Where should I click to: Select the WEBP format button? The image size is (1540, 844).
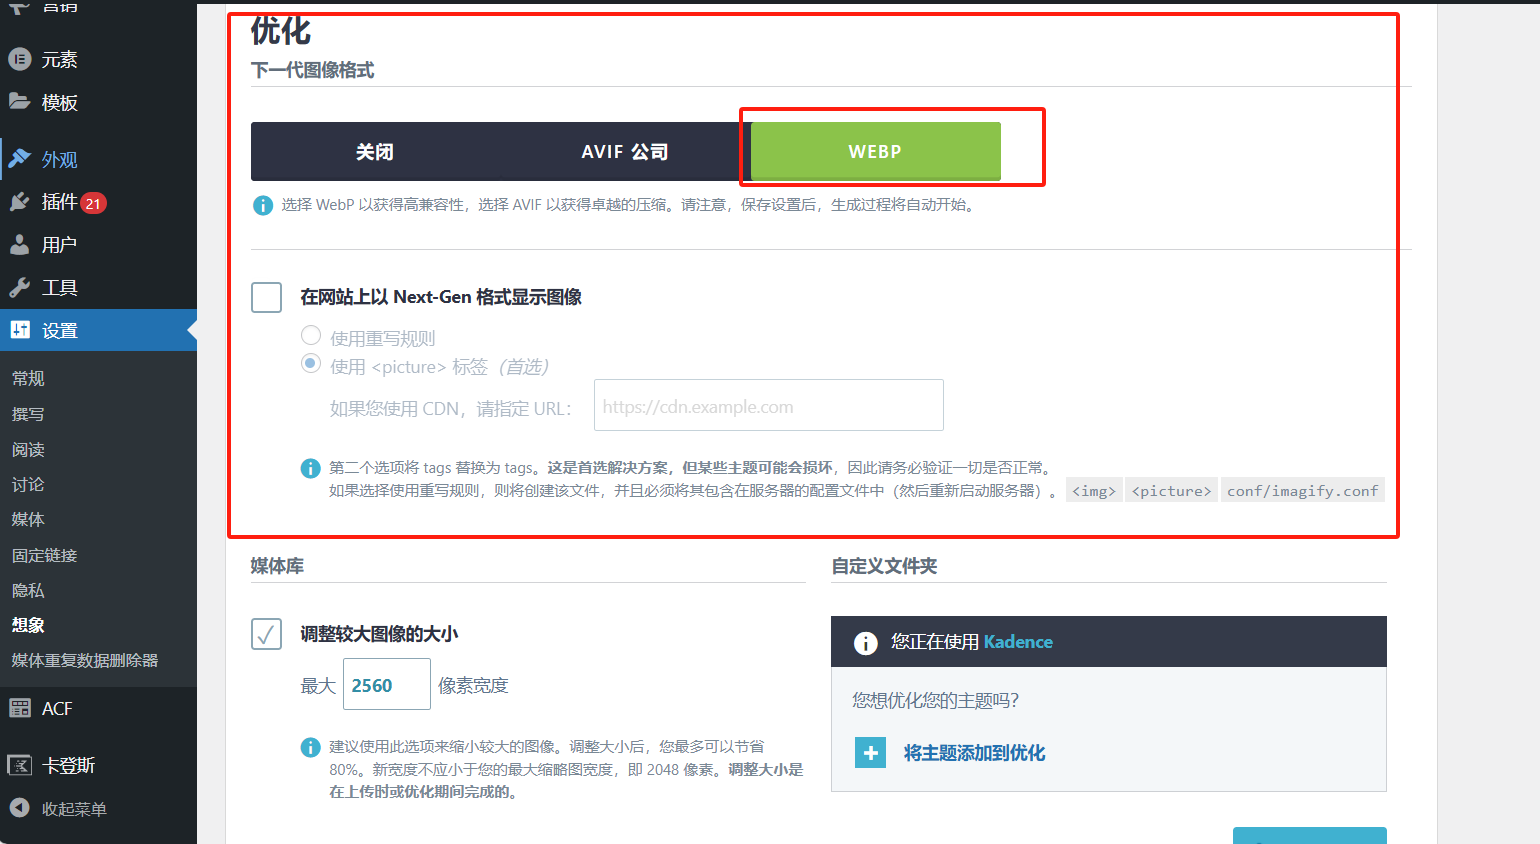pyautogui.click(x=875, y=151)
